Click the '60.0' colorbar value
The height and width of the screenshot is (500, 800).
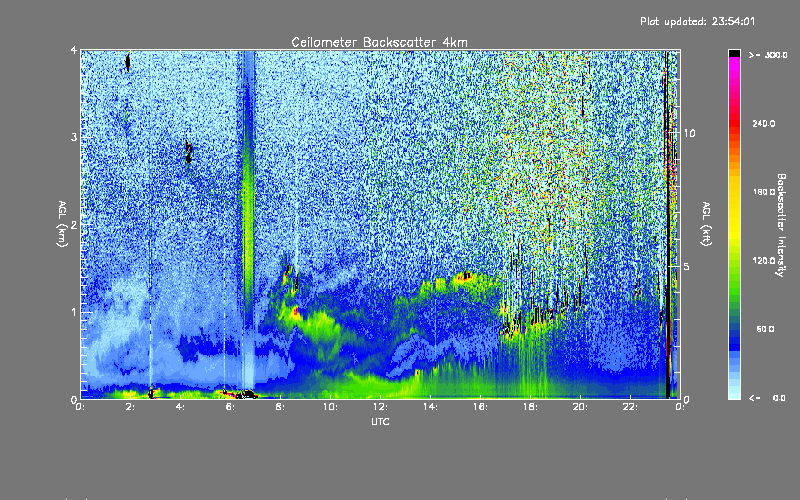click(765, 329)
